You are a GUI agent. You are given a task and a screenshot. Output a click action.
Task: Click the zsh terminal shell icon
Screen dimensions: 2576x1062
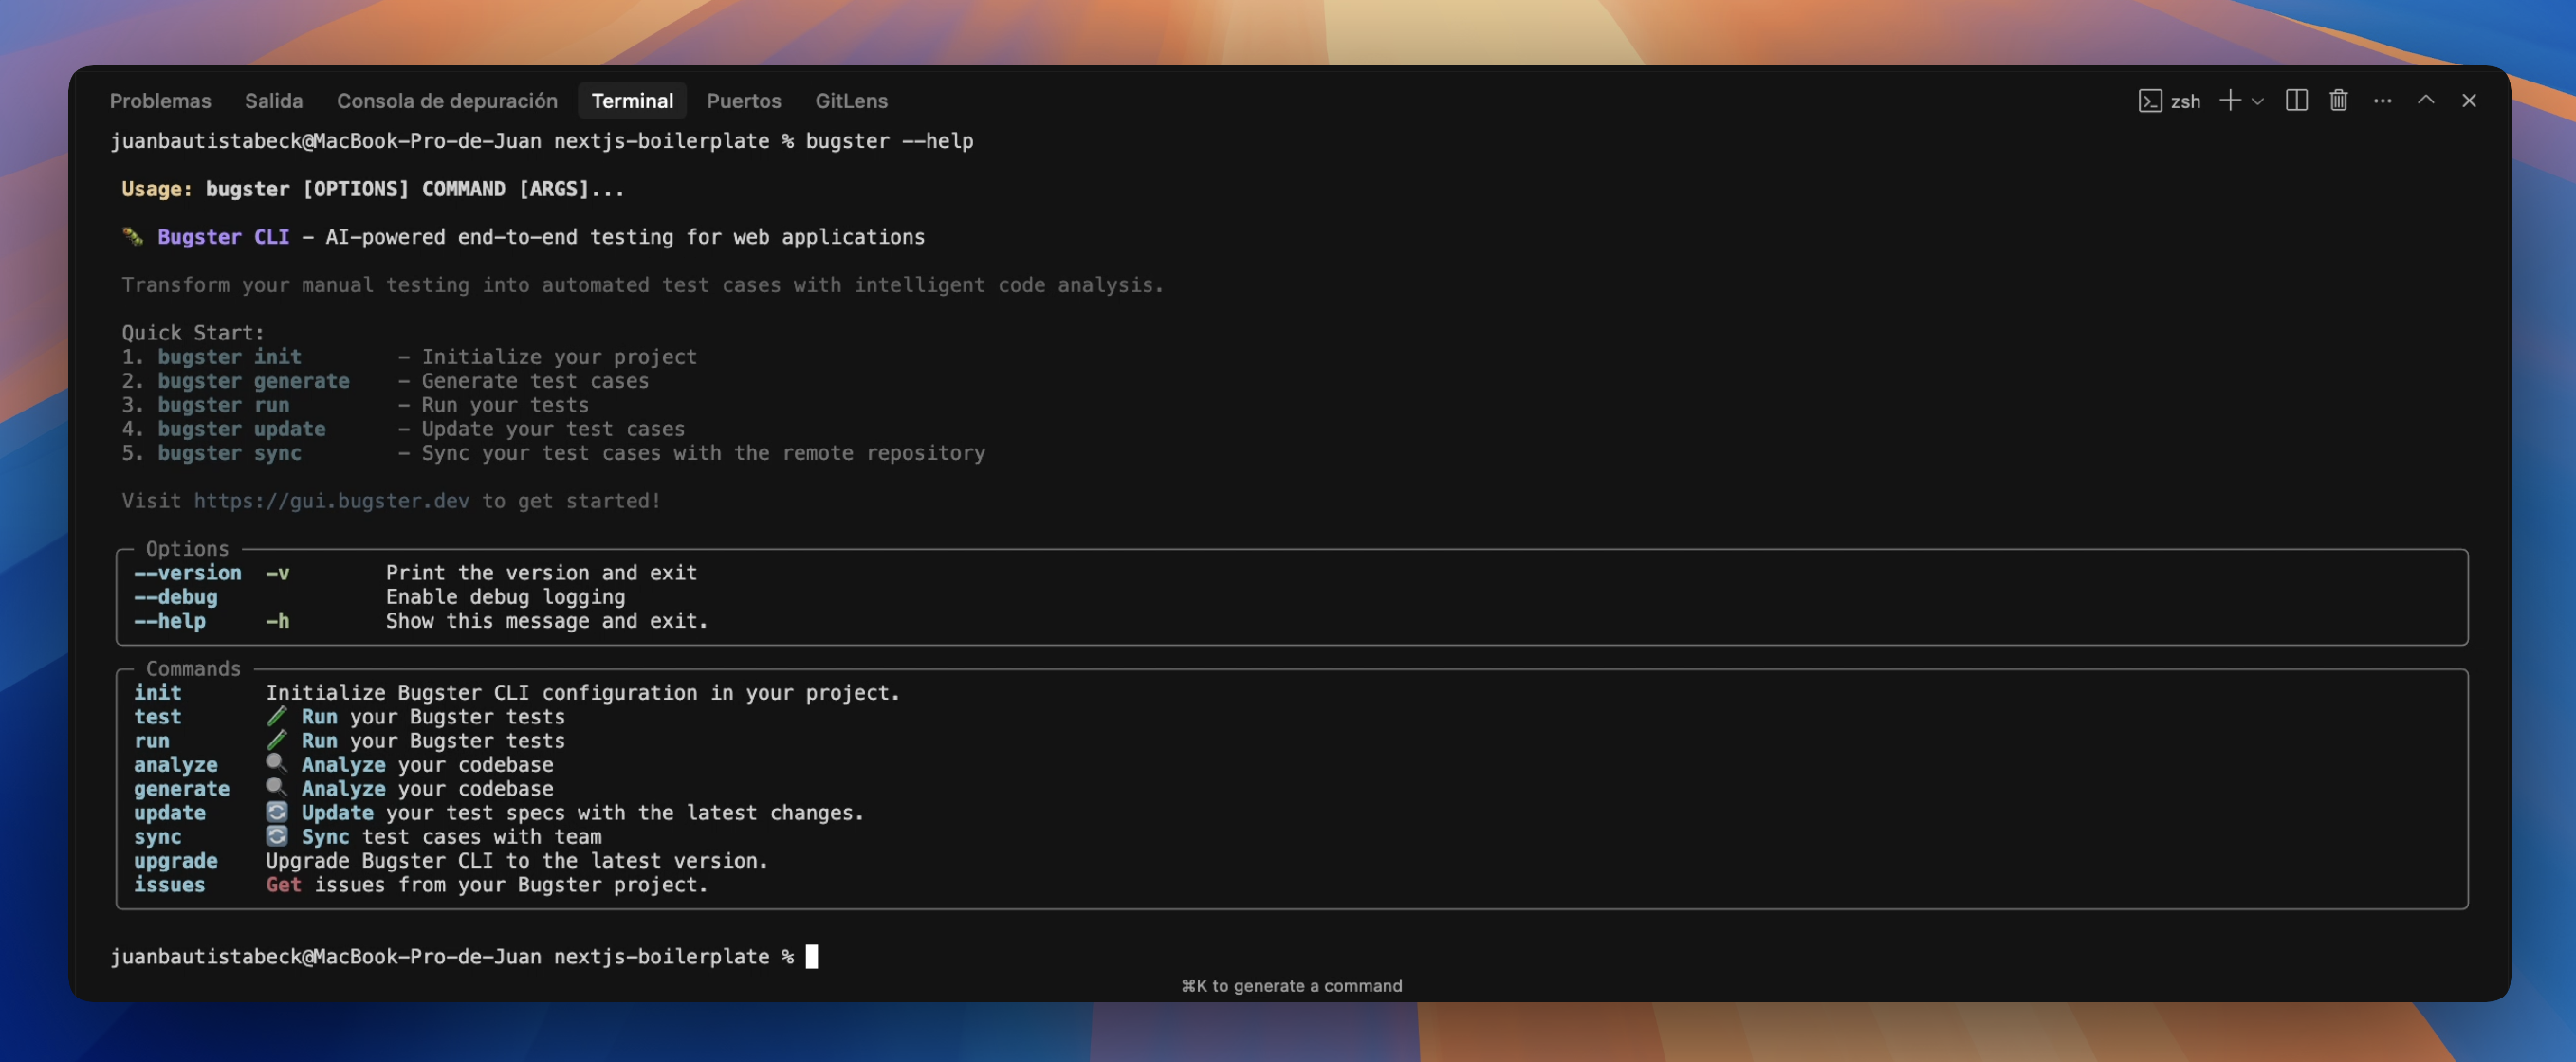tap(2150, 101)
